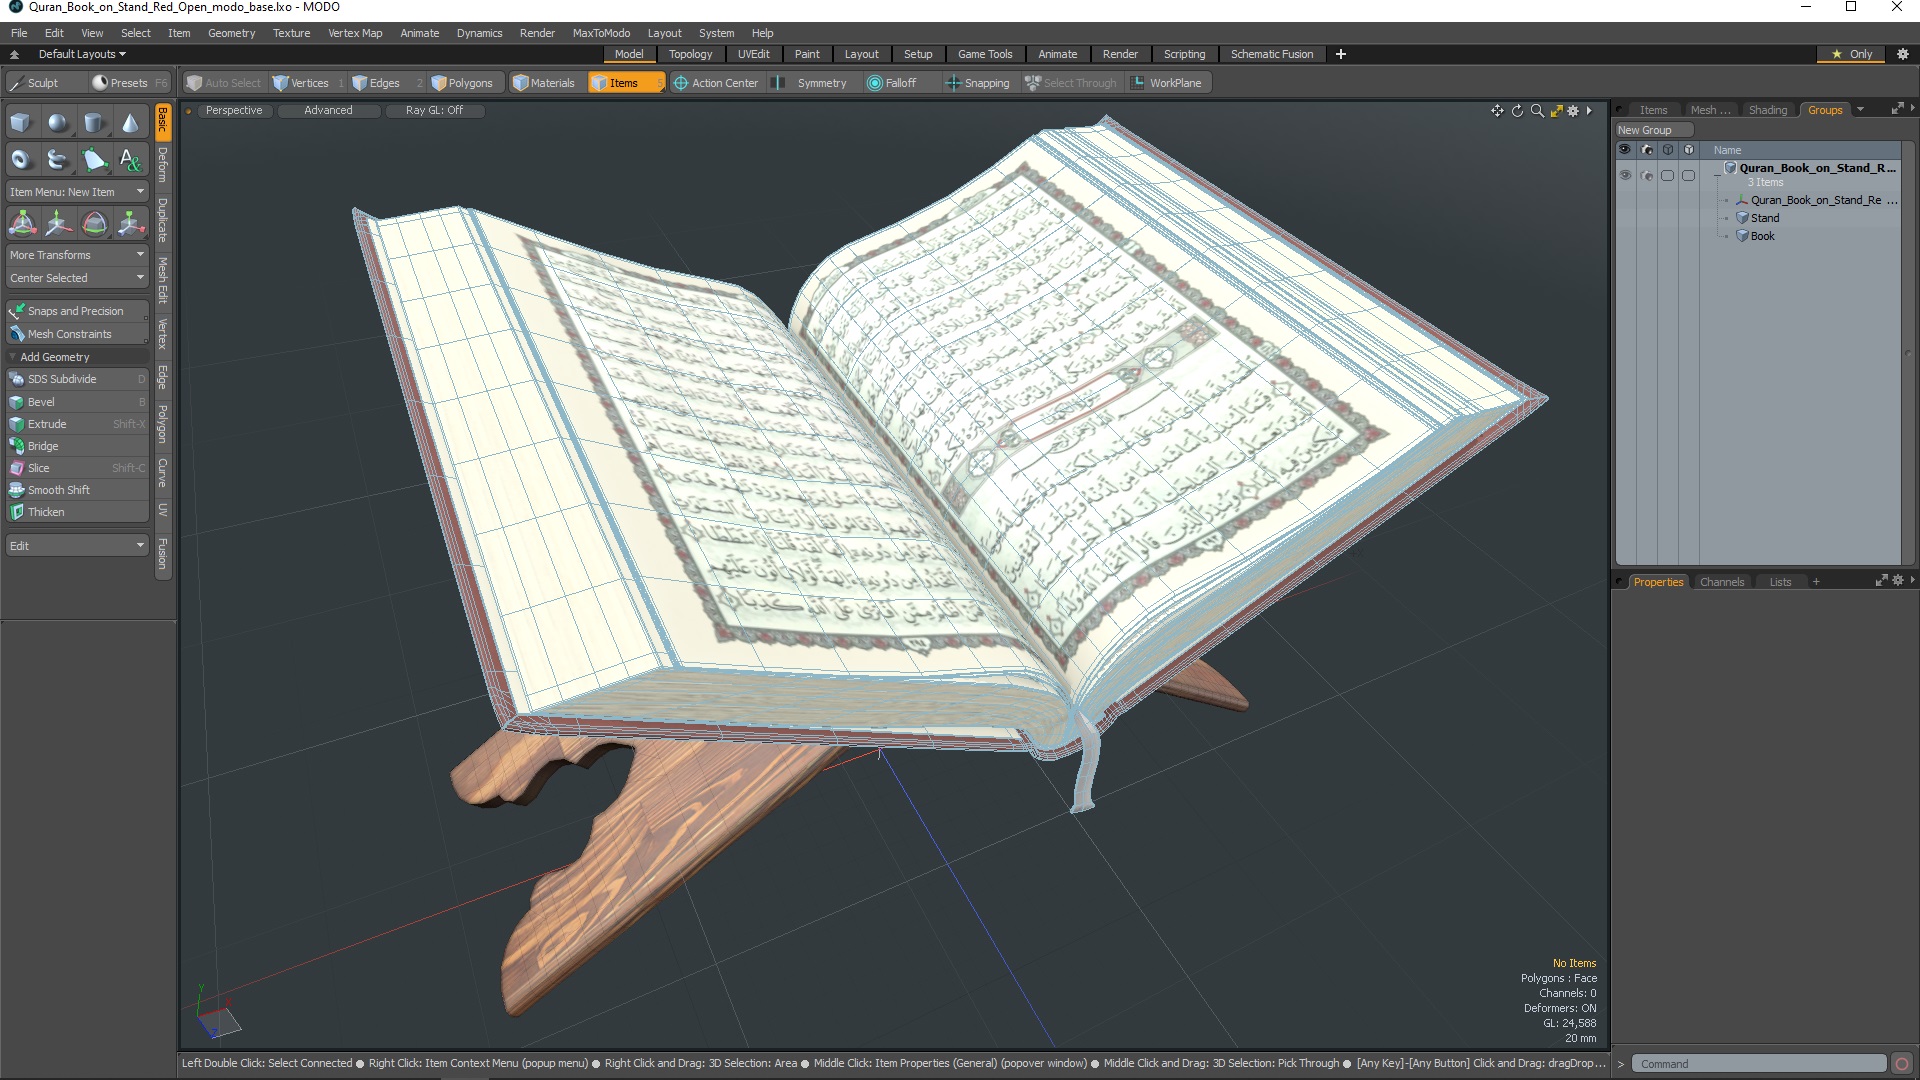Choose the Cone primitive tool
The image size is (1920, 1080).
[x=130, y=123]
